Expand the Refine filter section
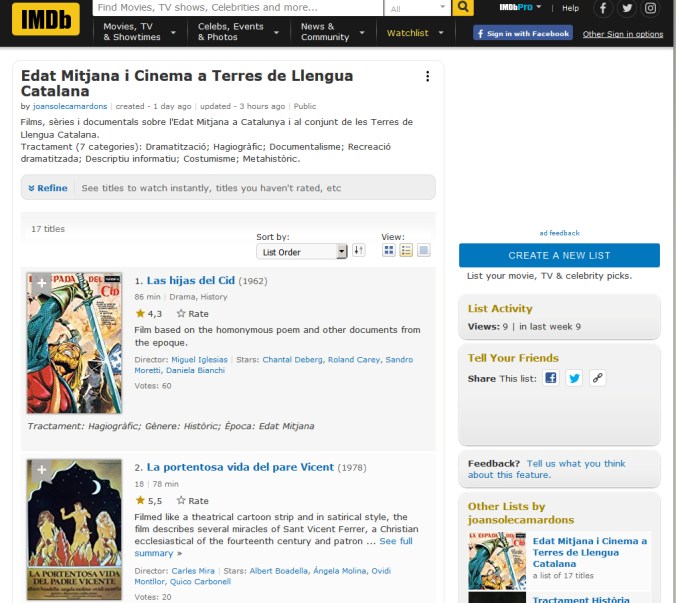The image size is (676, 603). pyautogui.click(x=48, y=188)
